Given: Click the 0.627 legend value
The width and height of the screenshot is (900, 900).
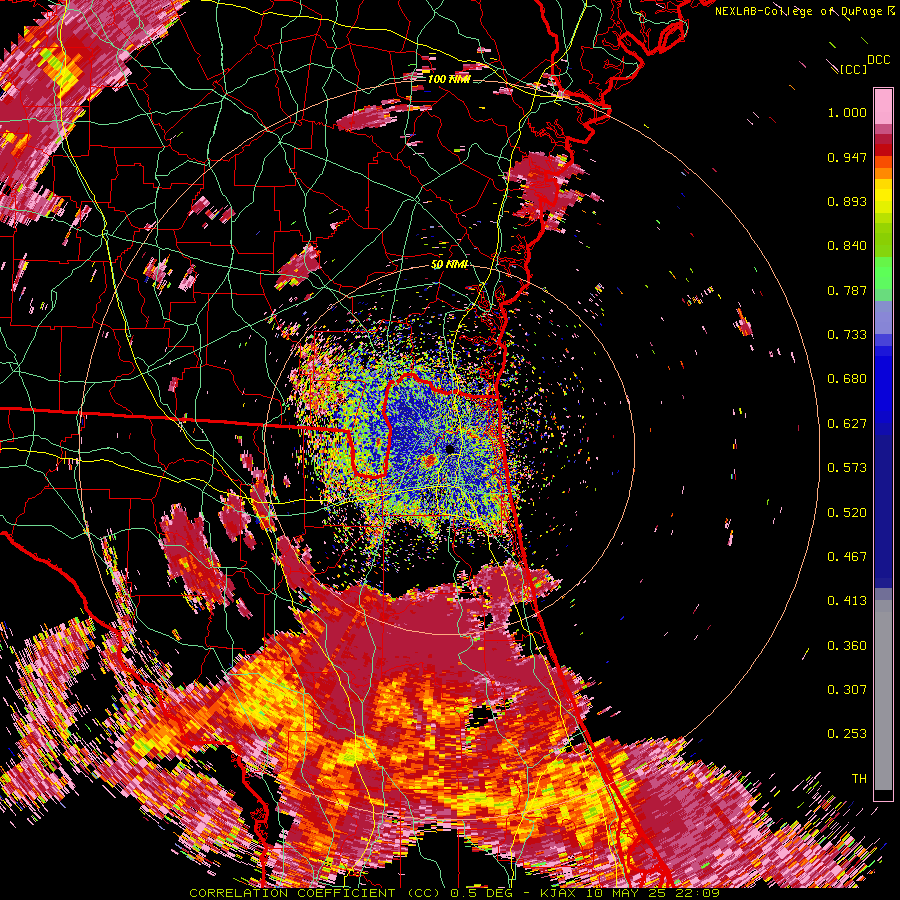Looking at the screenshot, I should pyautogui.click(x=847, y=424).
